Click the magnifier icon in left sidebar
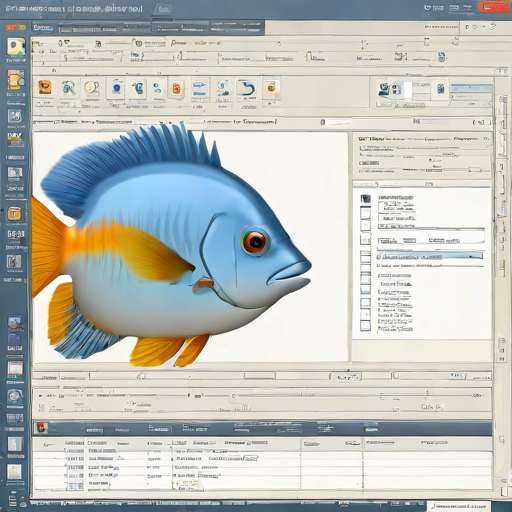 pos(14,323)
